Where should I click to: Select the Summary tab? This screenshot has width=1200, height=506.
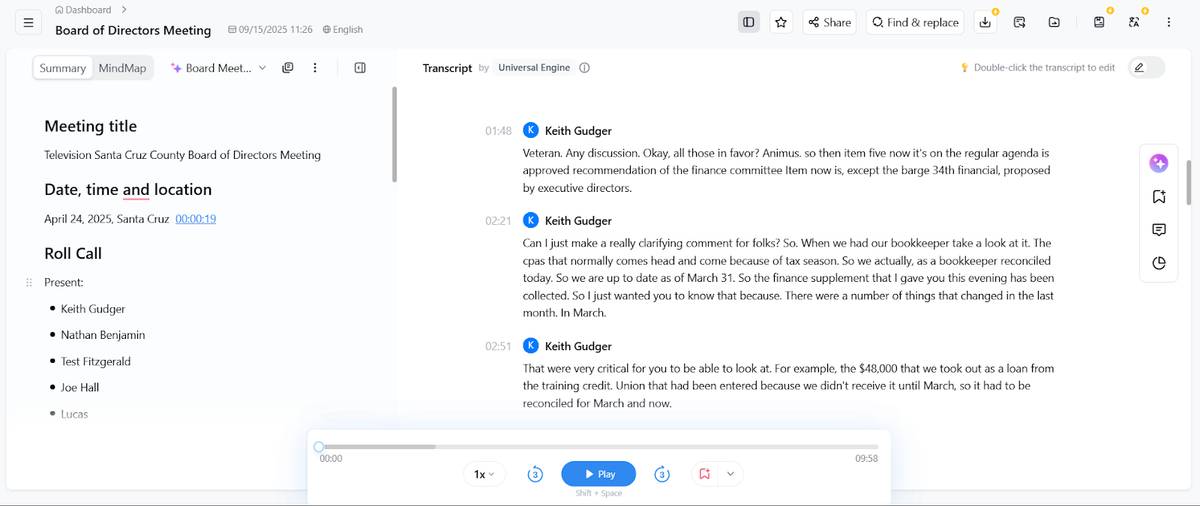tap(63, 68)
